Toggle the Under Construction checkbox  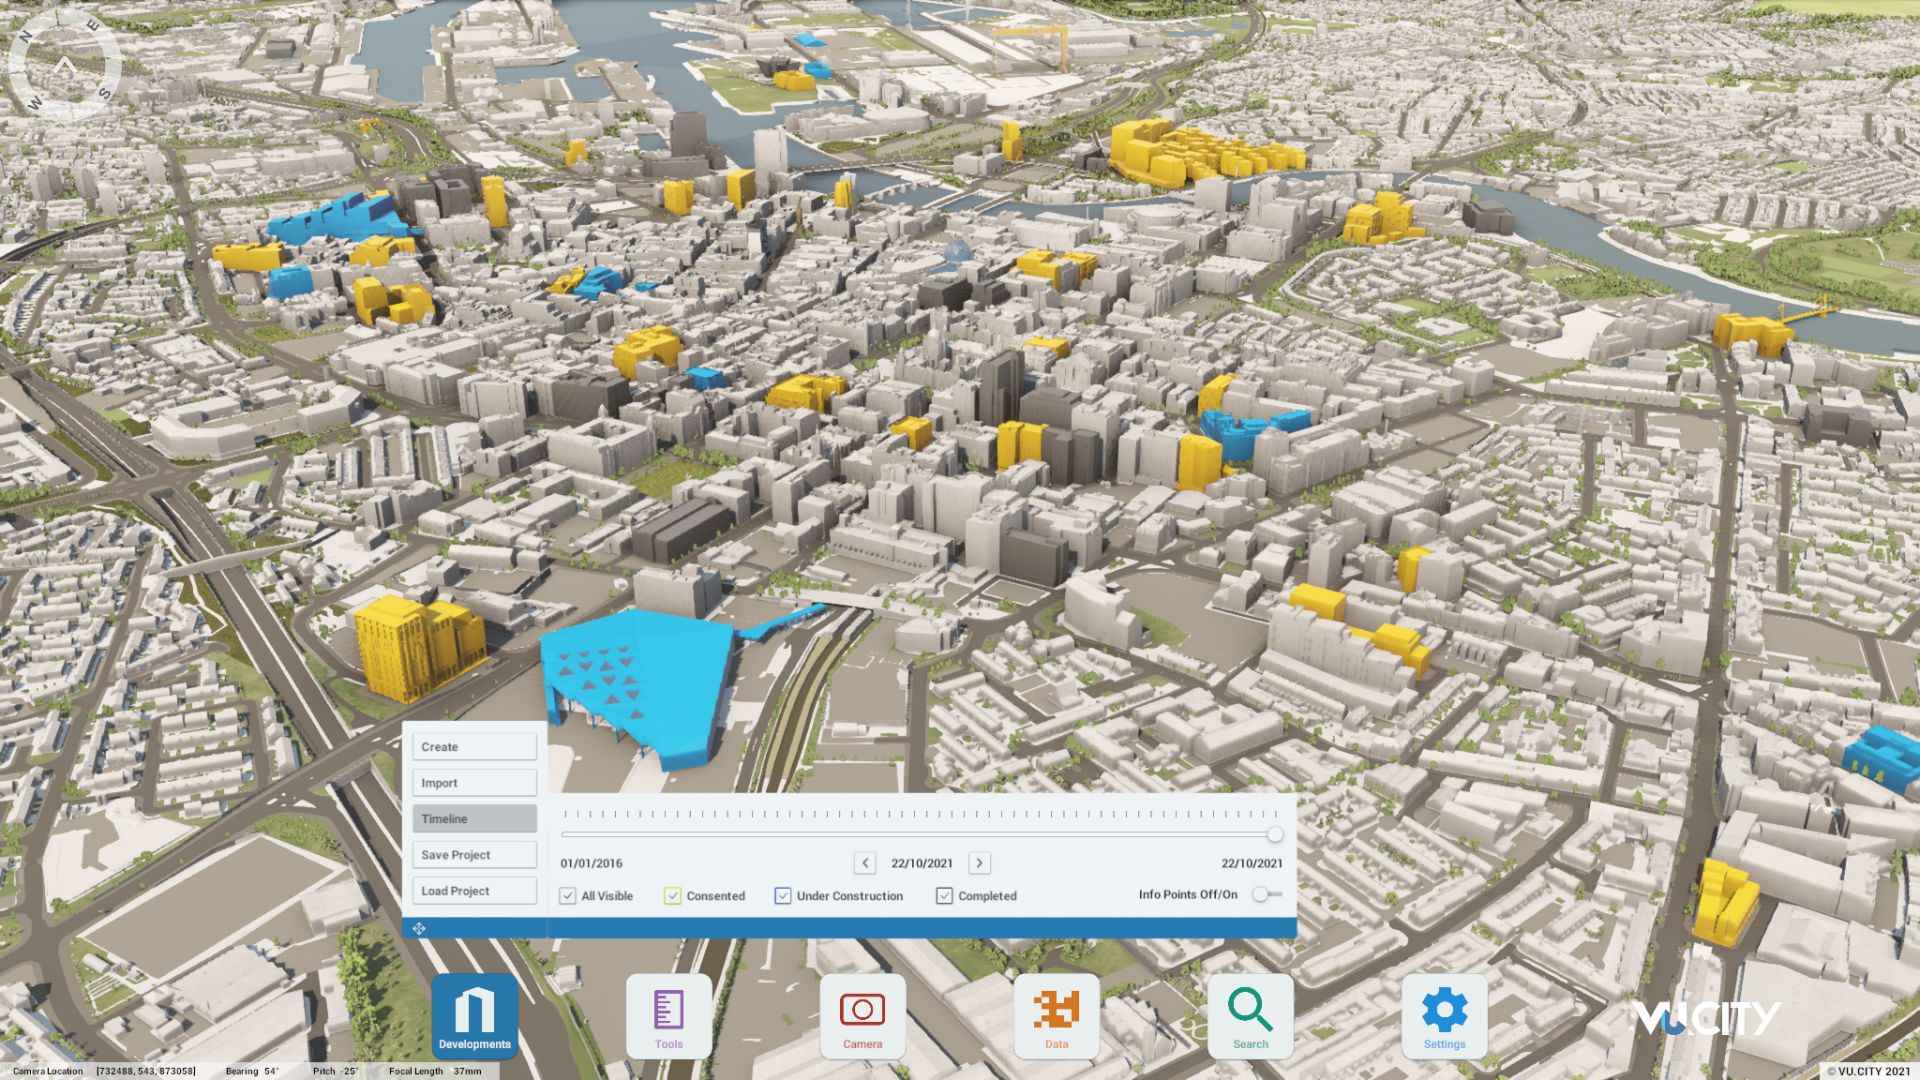pyautogui.click(x=783, y=896)
